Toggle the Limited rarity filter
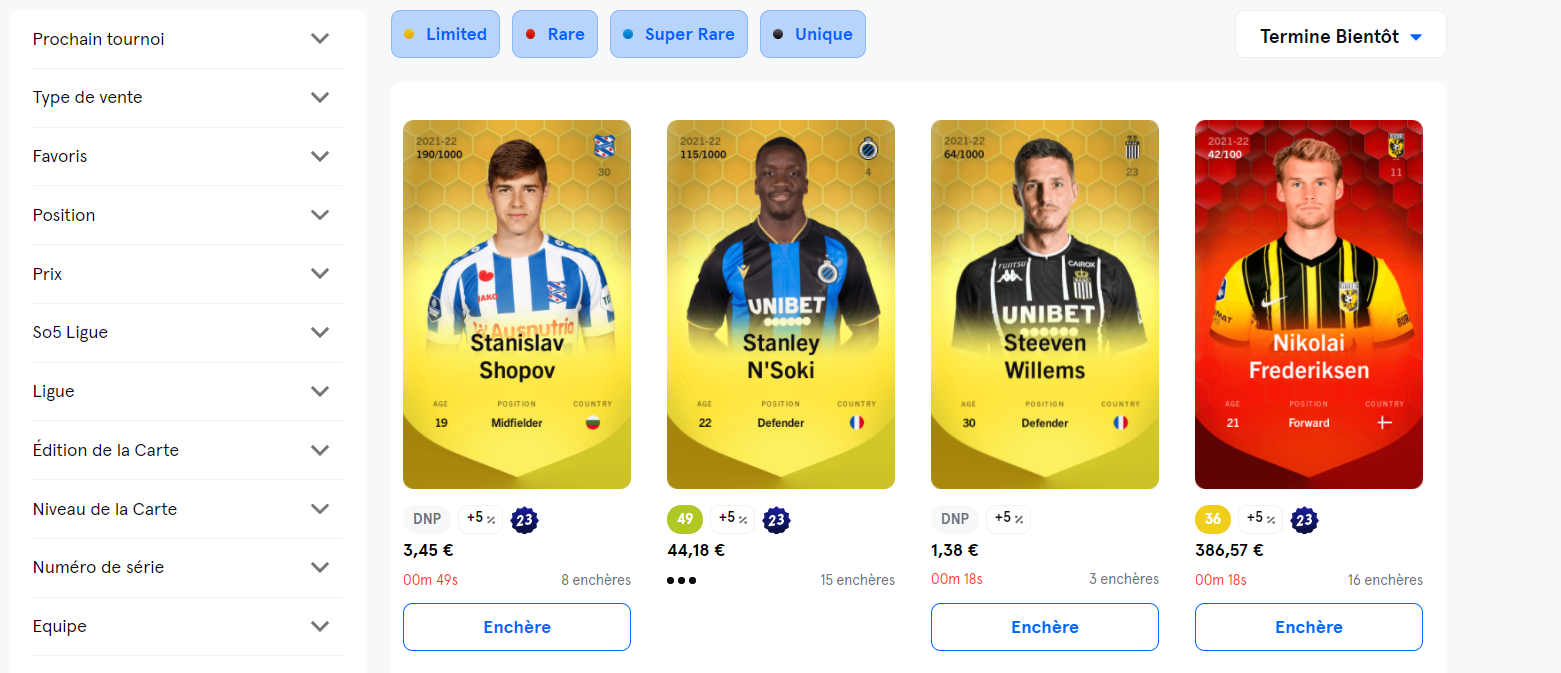 [x=445, y=34]
